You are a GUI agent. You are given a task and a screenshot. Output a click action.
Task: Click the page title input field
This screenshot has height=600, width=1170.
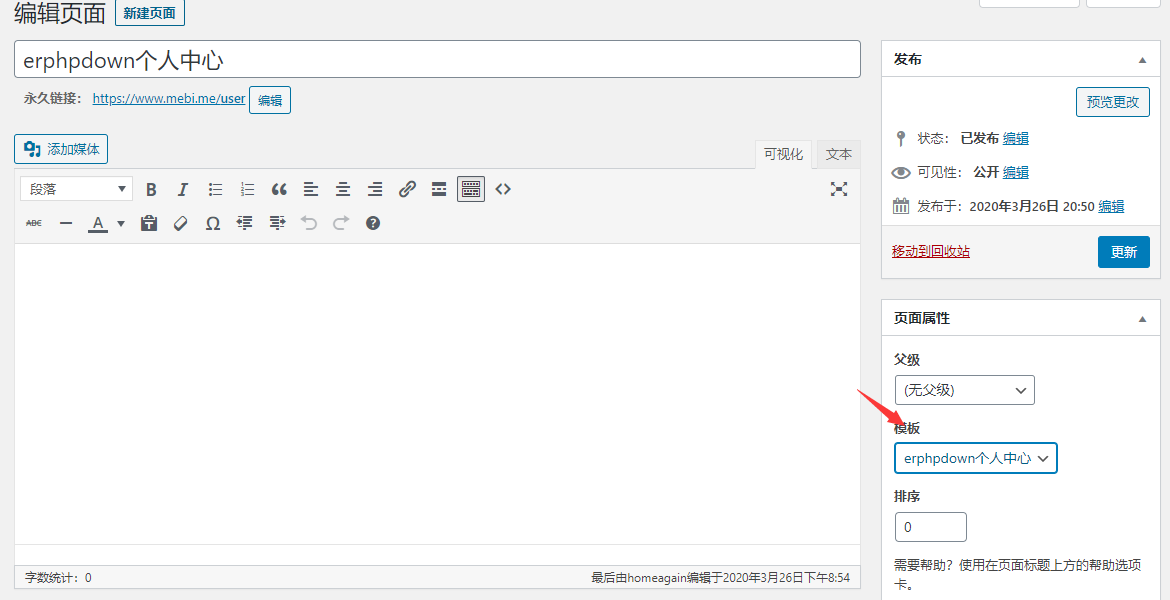(437, 59)
